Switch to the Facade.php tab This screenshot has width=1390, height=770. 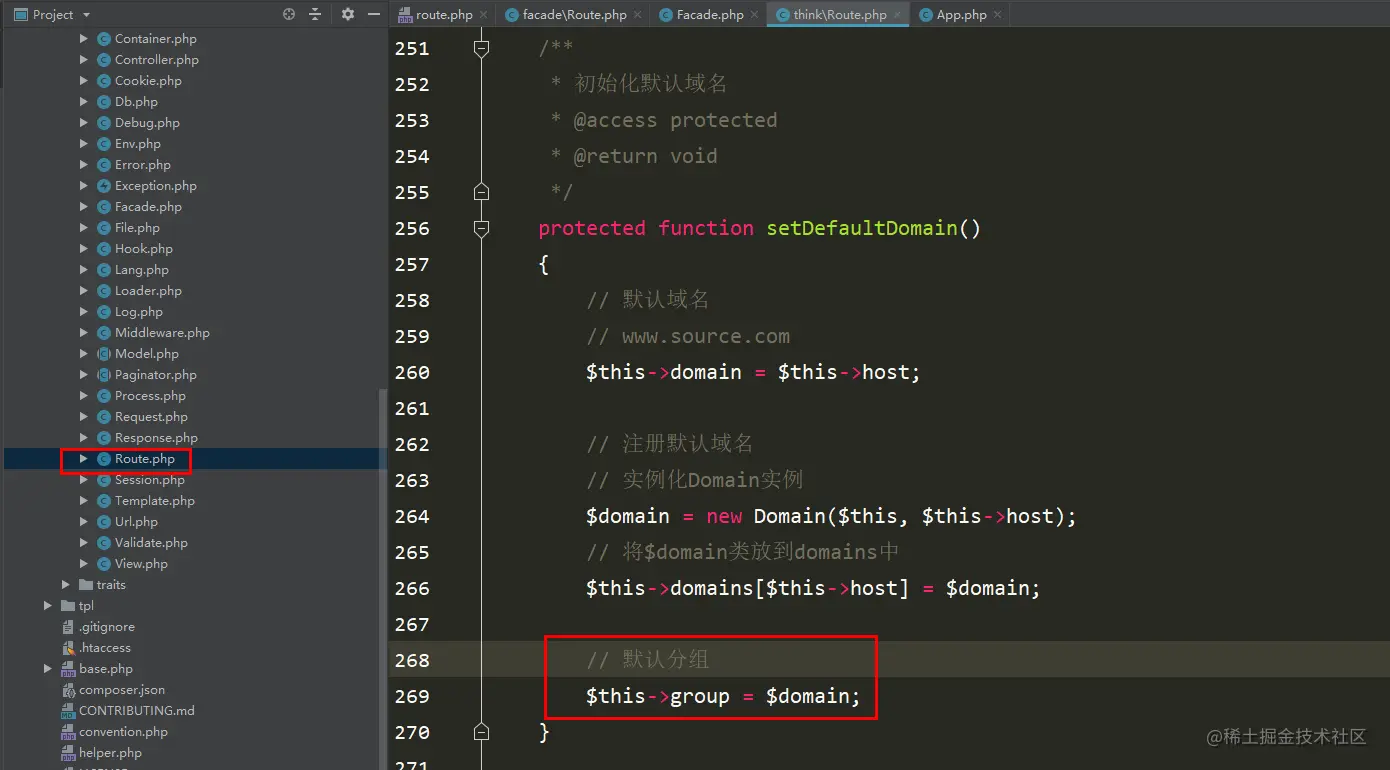(708, 14)
